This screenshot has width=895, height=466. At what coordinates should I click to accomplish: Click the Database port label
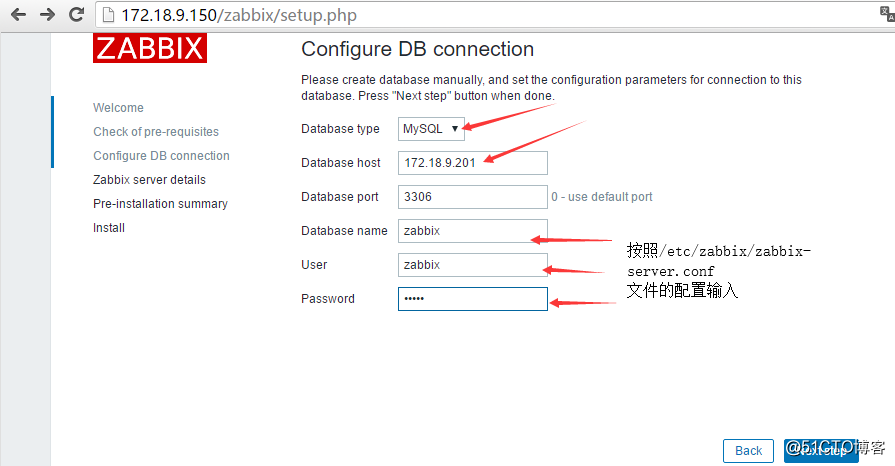[x=340, y=196]
